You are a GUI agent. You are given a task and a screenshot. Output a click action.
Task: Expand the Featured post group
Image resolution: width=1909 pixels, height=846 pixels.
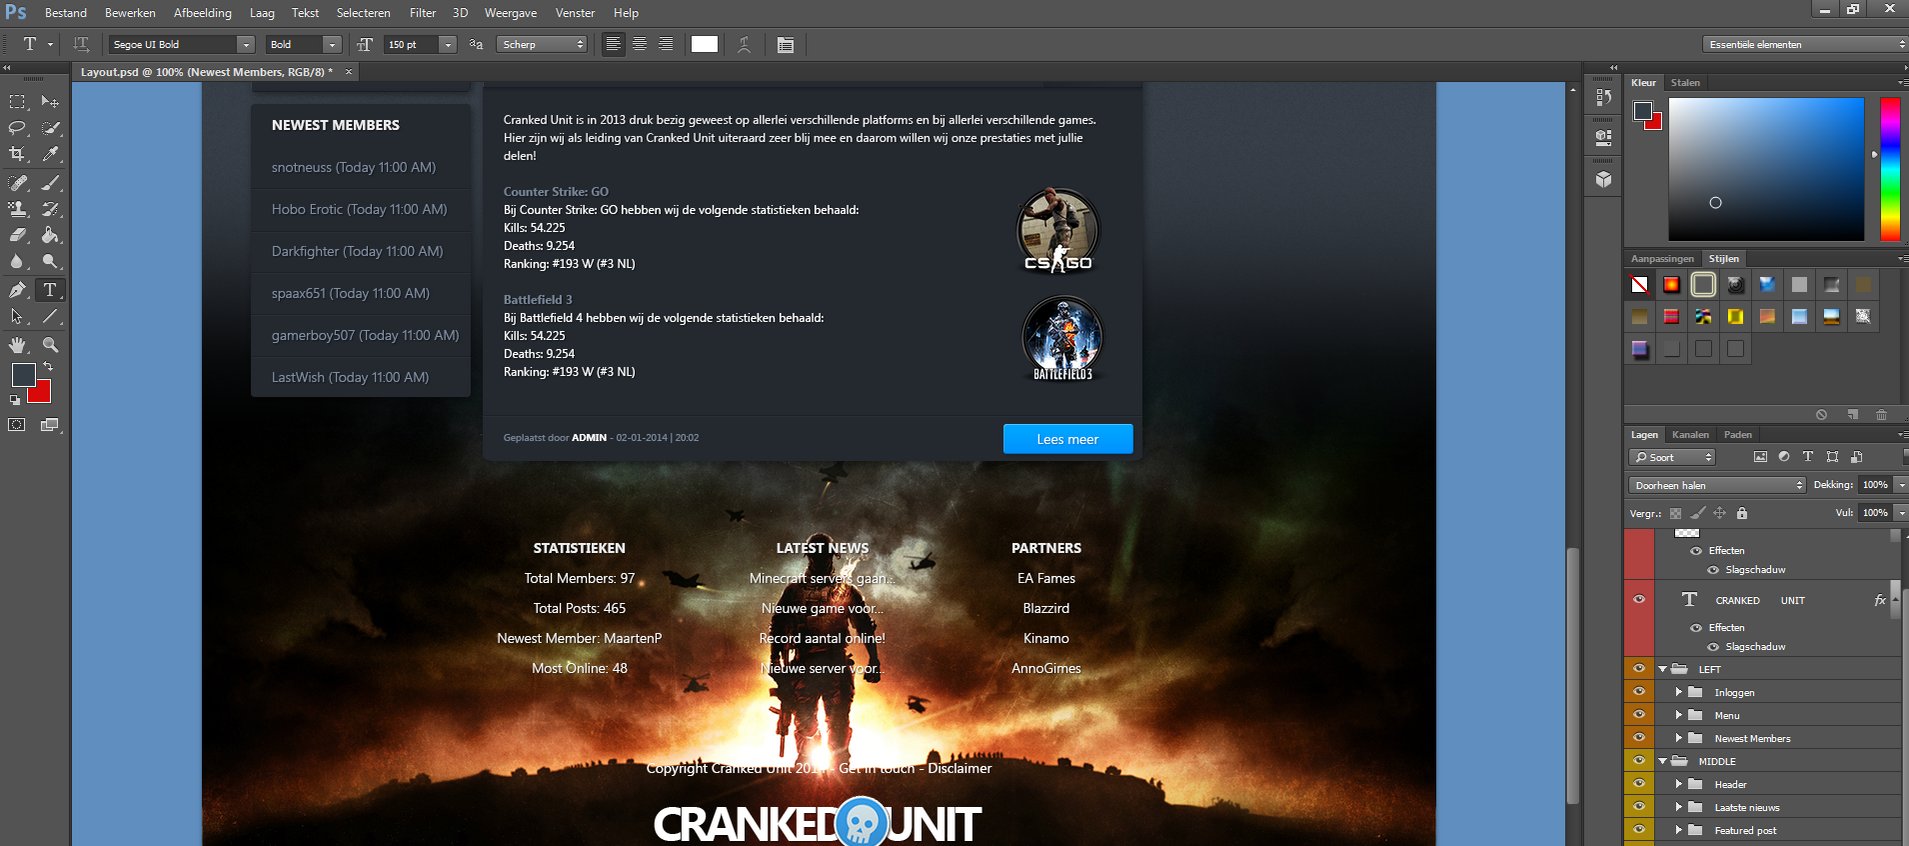tap(1679, 830)
